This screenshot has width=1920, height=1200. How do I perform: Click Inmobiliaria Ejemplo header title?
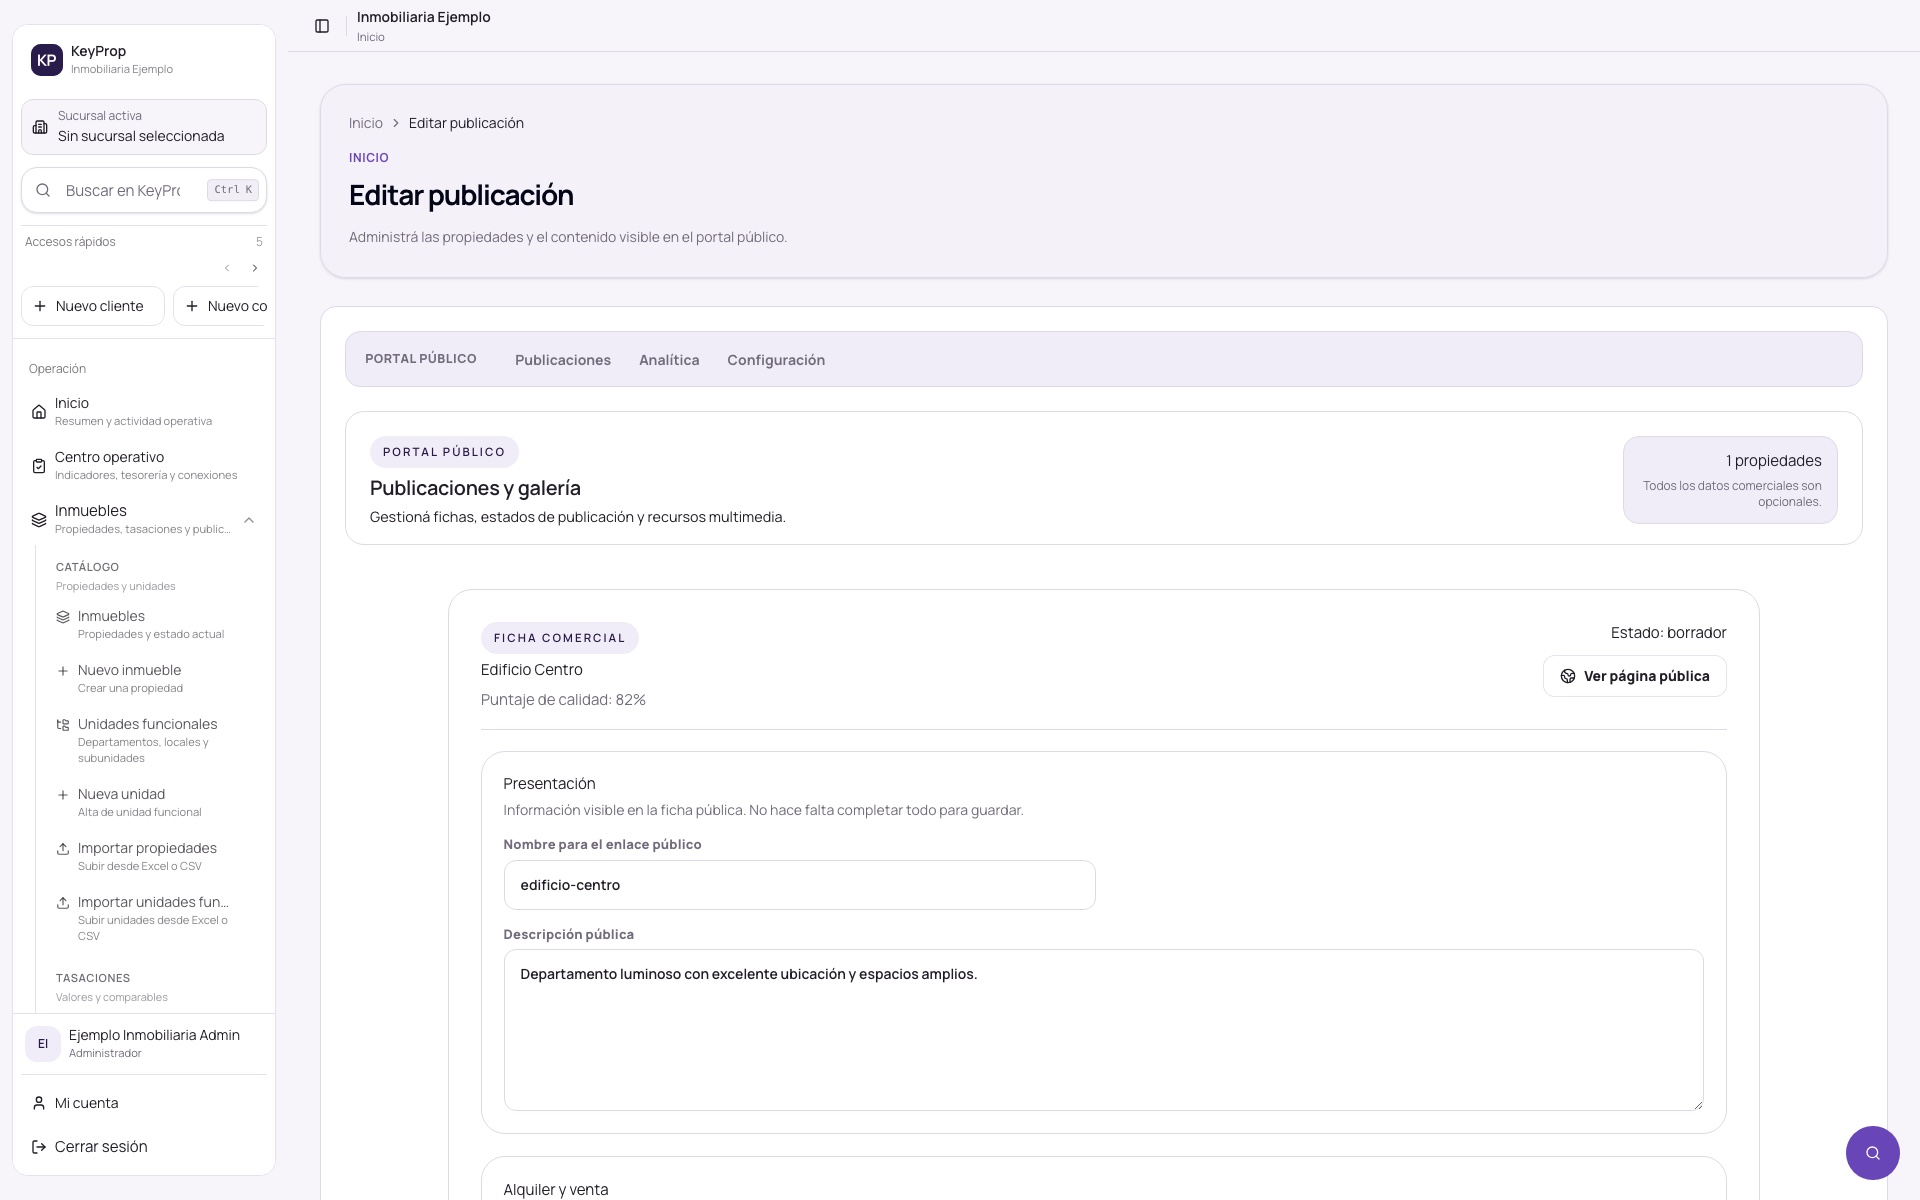click(x=423, y=17)
